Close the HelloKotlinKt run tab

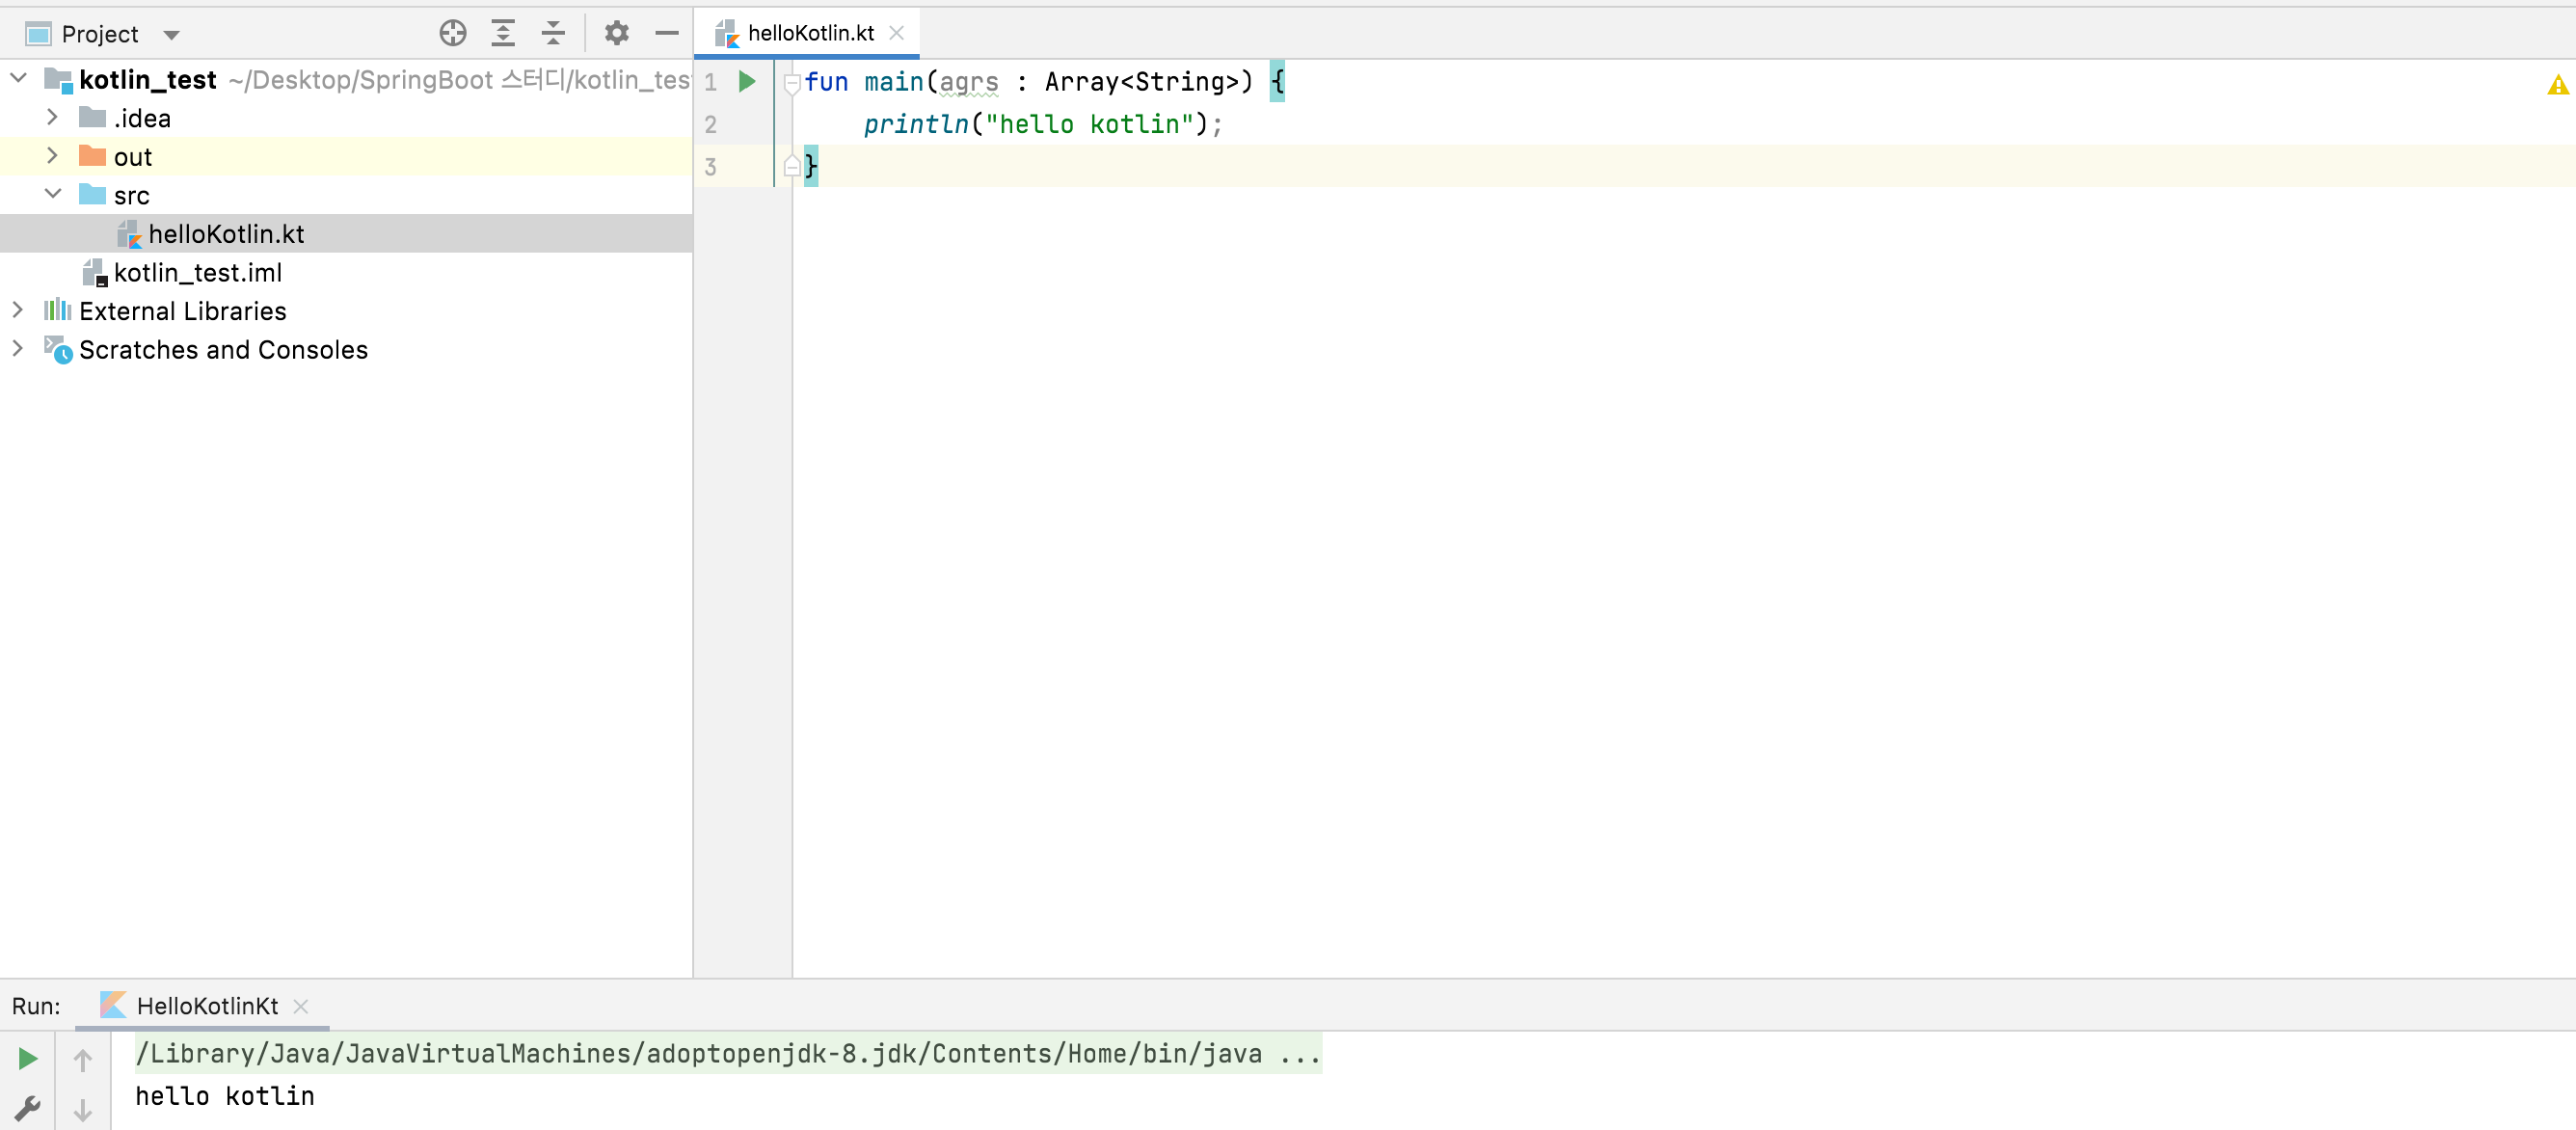point(301,1006)
